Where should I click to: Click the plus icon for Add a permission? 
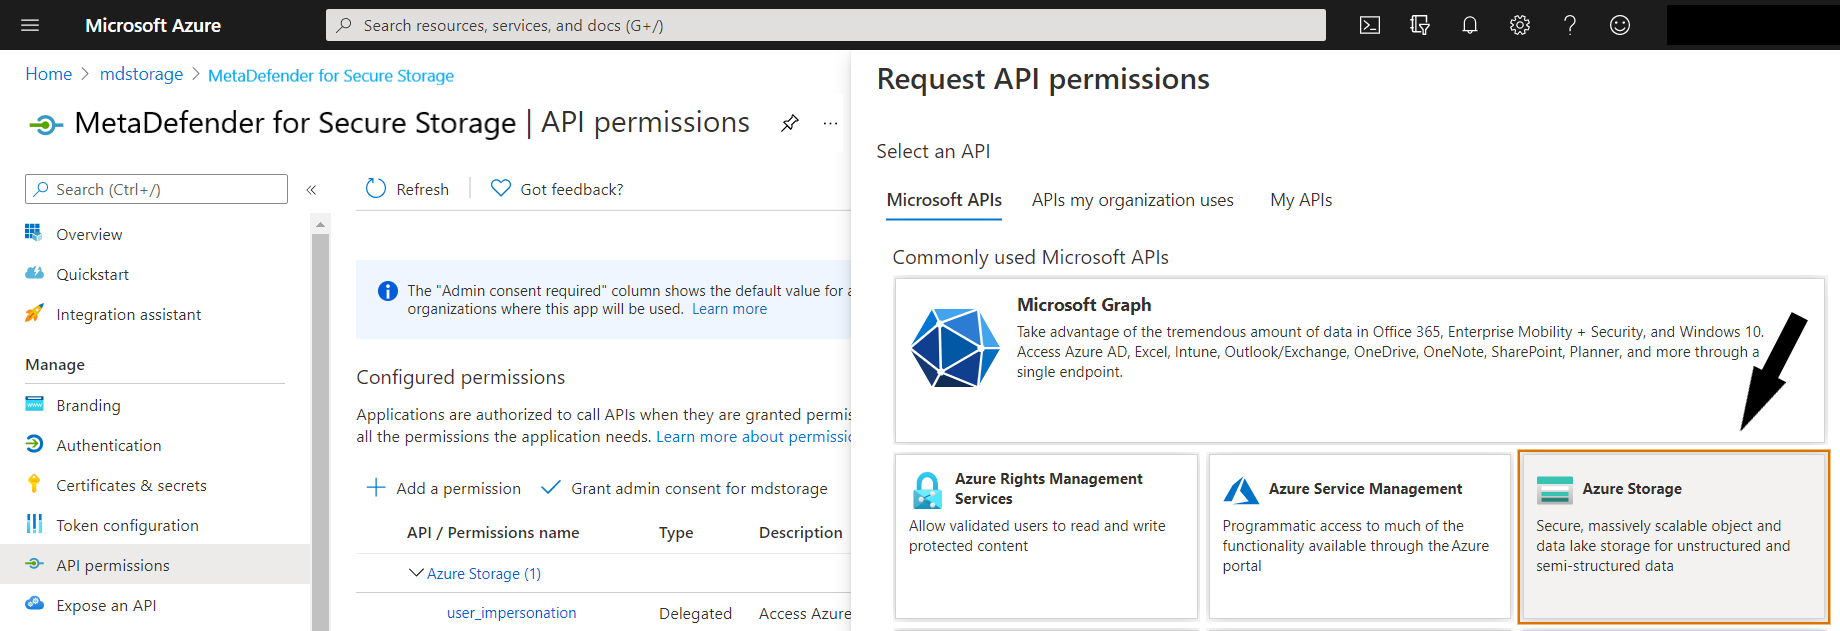click(376, 487)
